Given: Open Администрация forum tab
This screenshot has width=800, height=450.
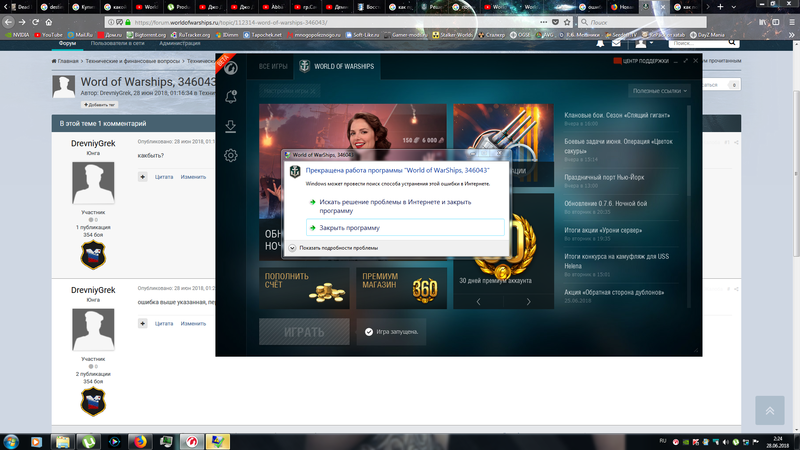Looking at the screenshot, I should (180, 43).
